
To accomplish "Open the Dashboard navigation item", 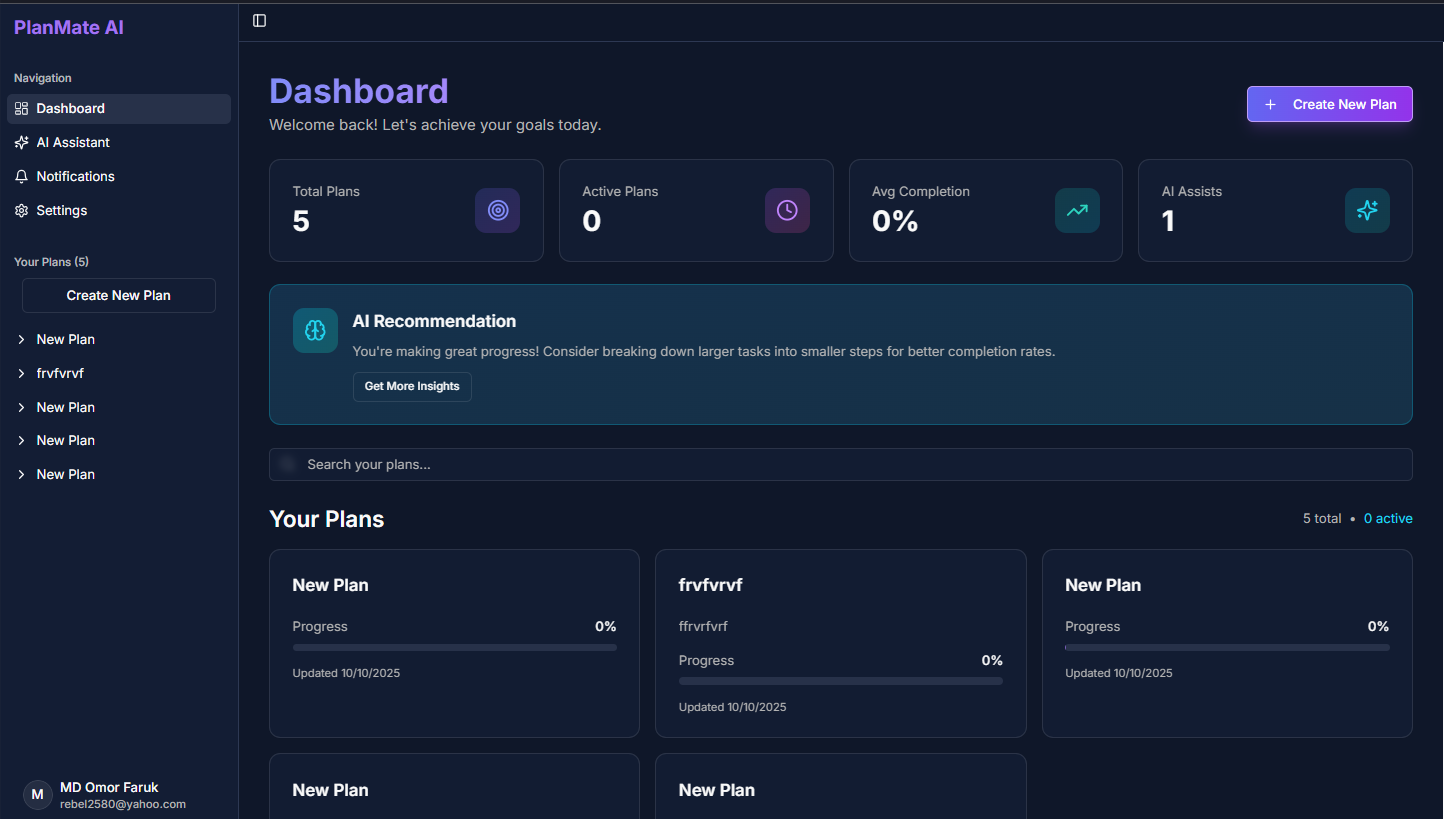I will pyautogui.click(x=70, y=108).
